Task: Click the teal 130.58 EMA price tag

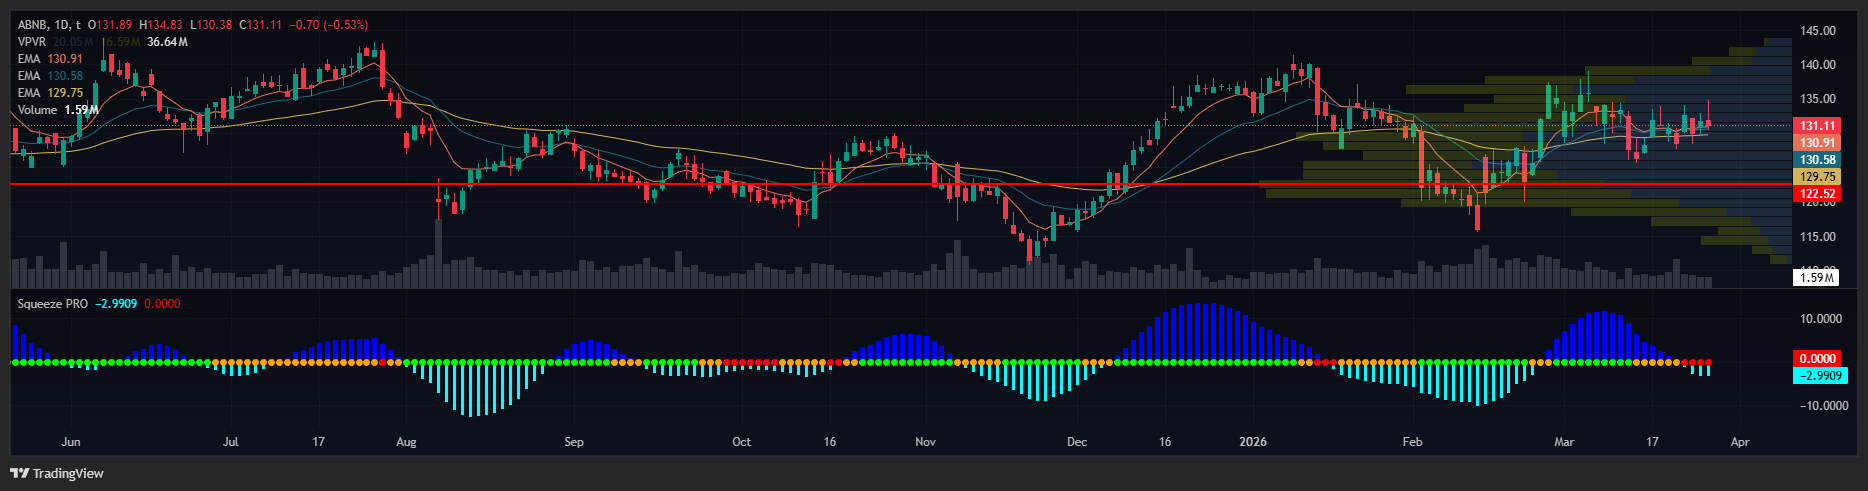Action: [1816, 160]
